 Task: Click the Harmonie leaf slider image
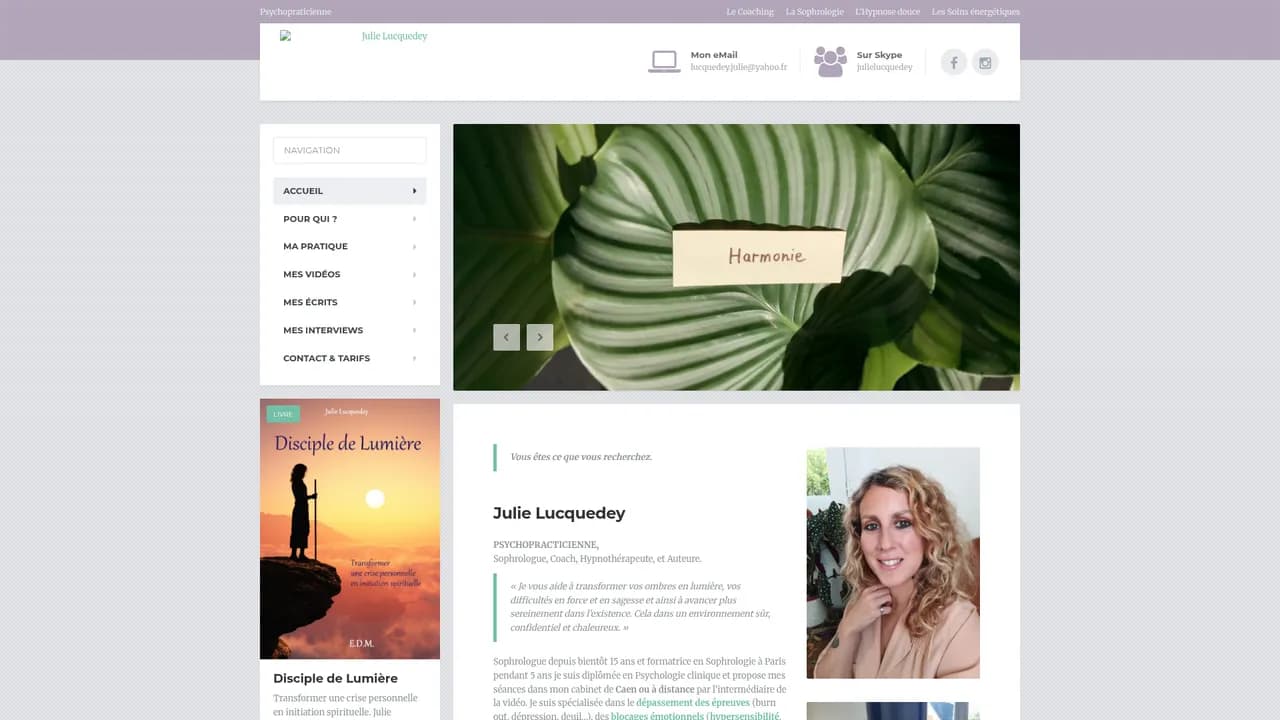tap(737, 257)
